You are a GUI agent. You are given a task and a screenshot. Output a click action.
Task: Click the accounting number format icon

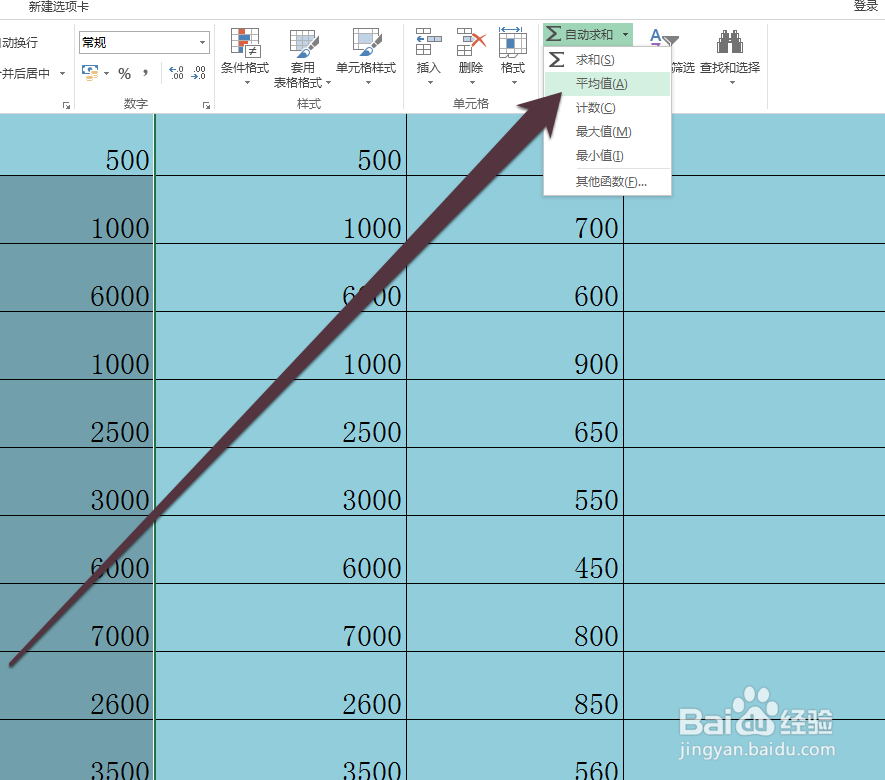pyautogui.click(x=90, y=73)
